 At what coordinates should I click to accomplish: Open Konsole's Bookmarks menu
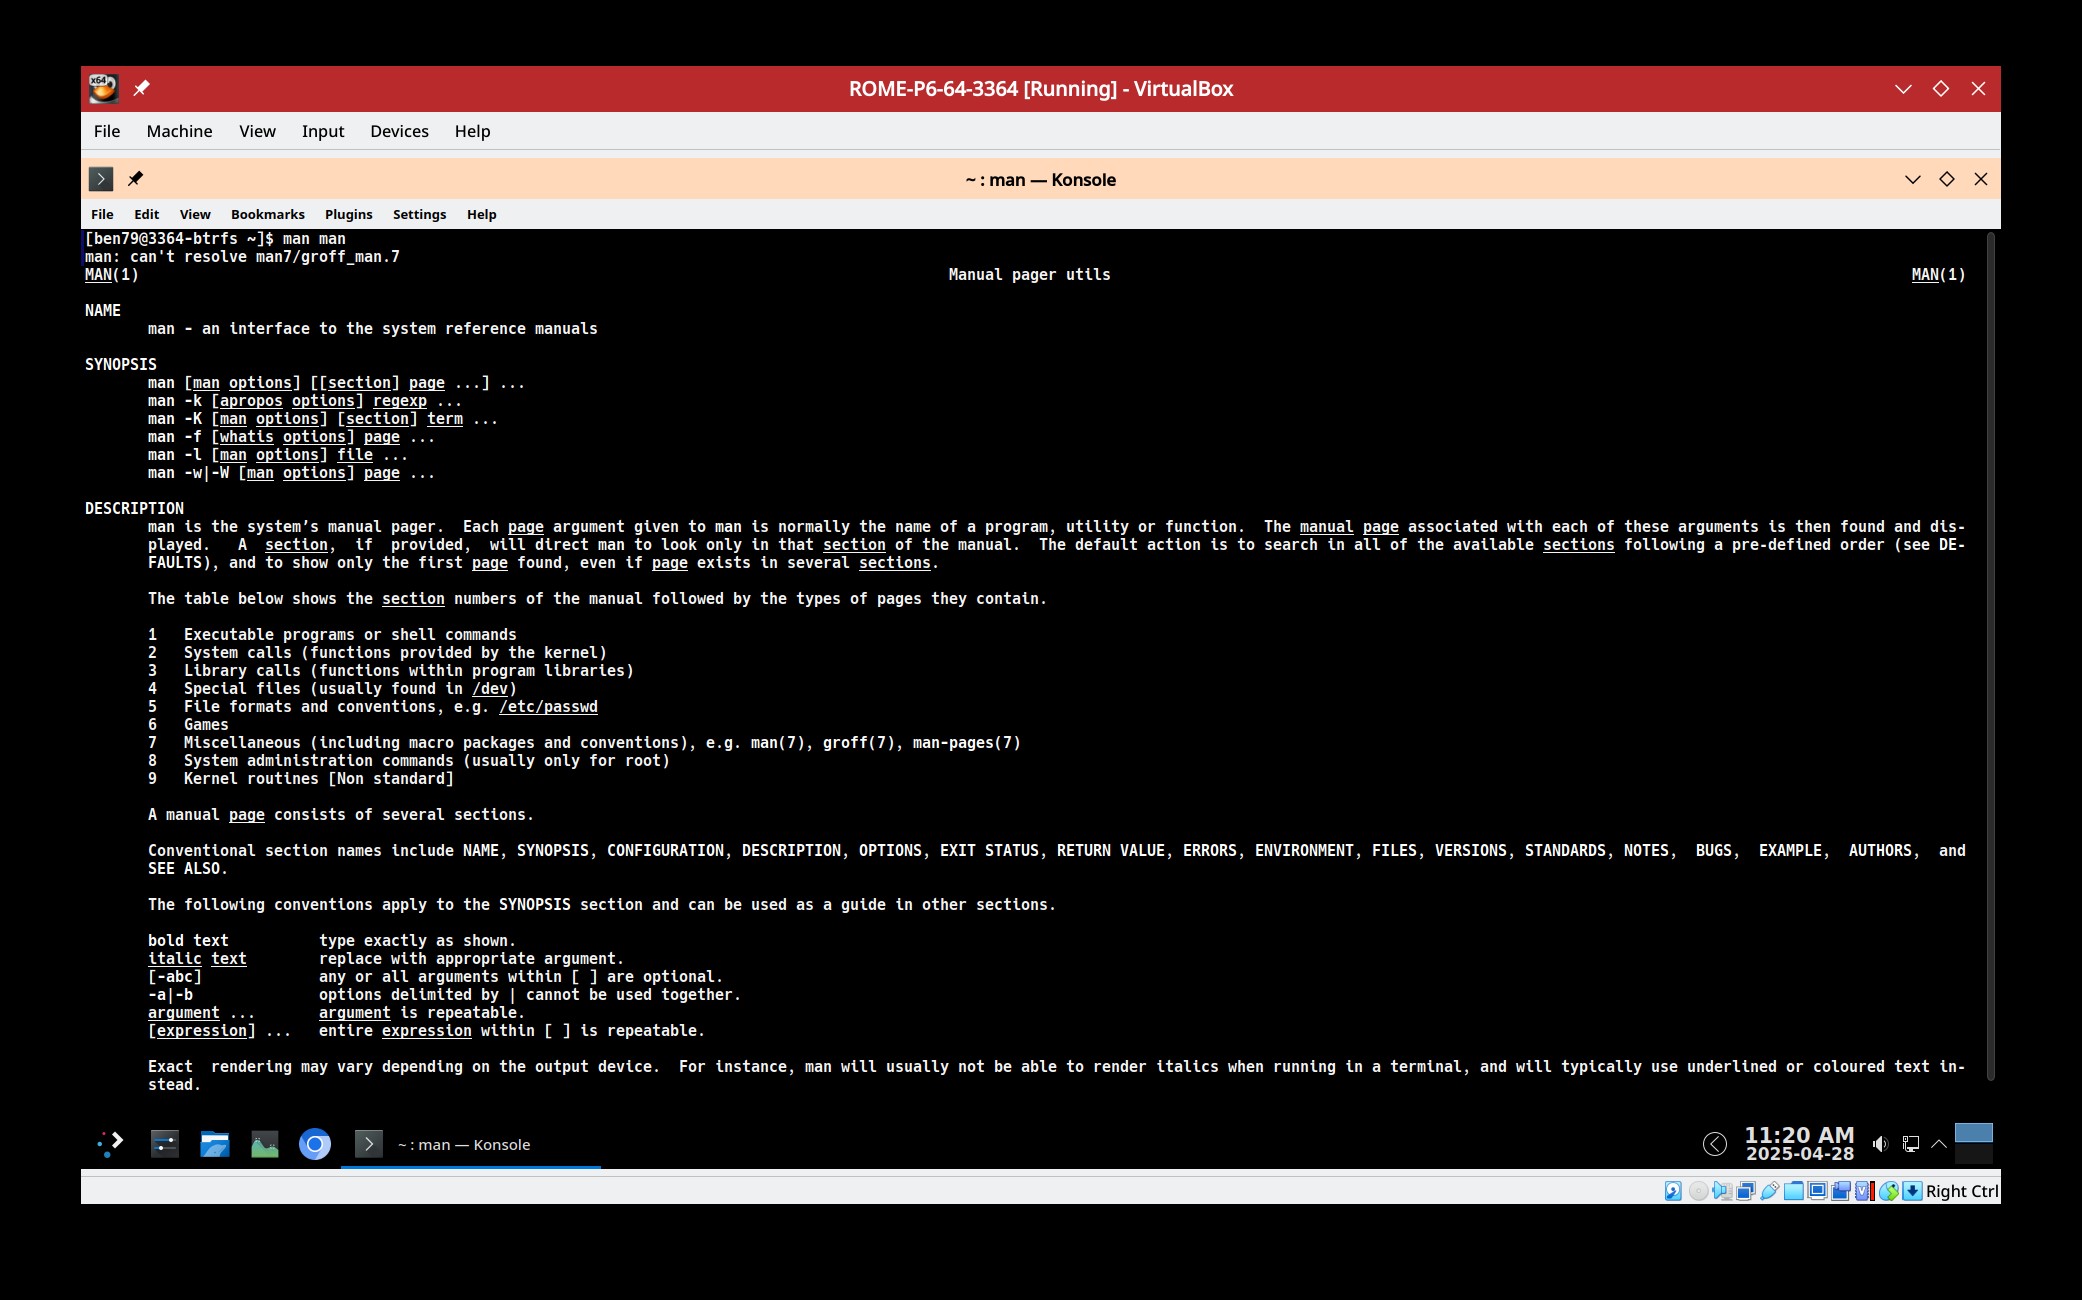(x=267, y=214)
